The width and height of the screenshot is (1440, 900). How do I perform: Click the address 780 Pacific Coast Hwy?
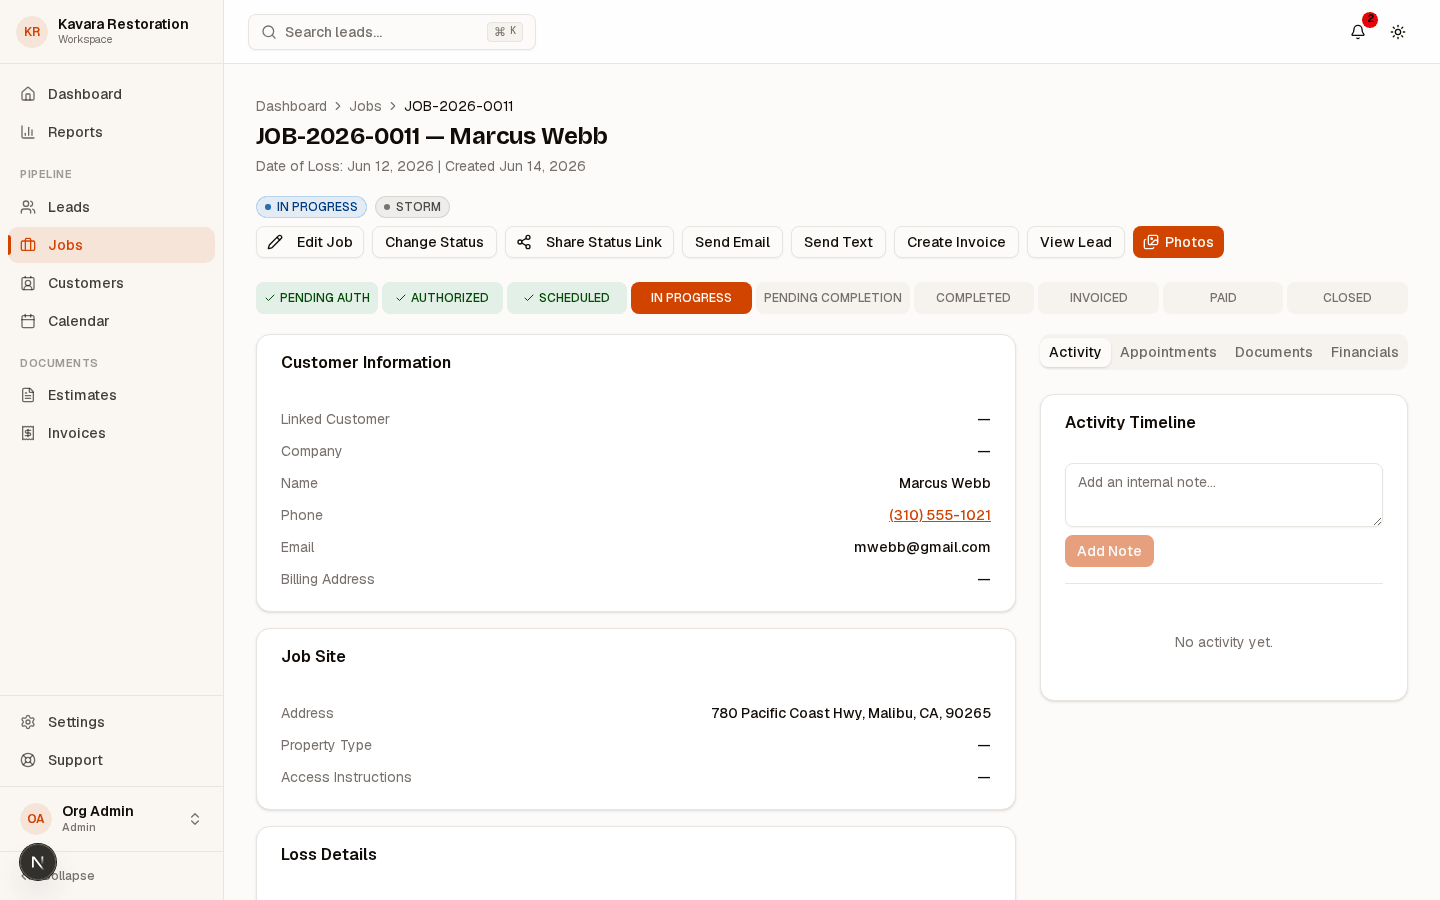tap(851, 713)
